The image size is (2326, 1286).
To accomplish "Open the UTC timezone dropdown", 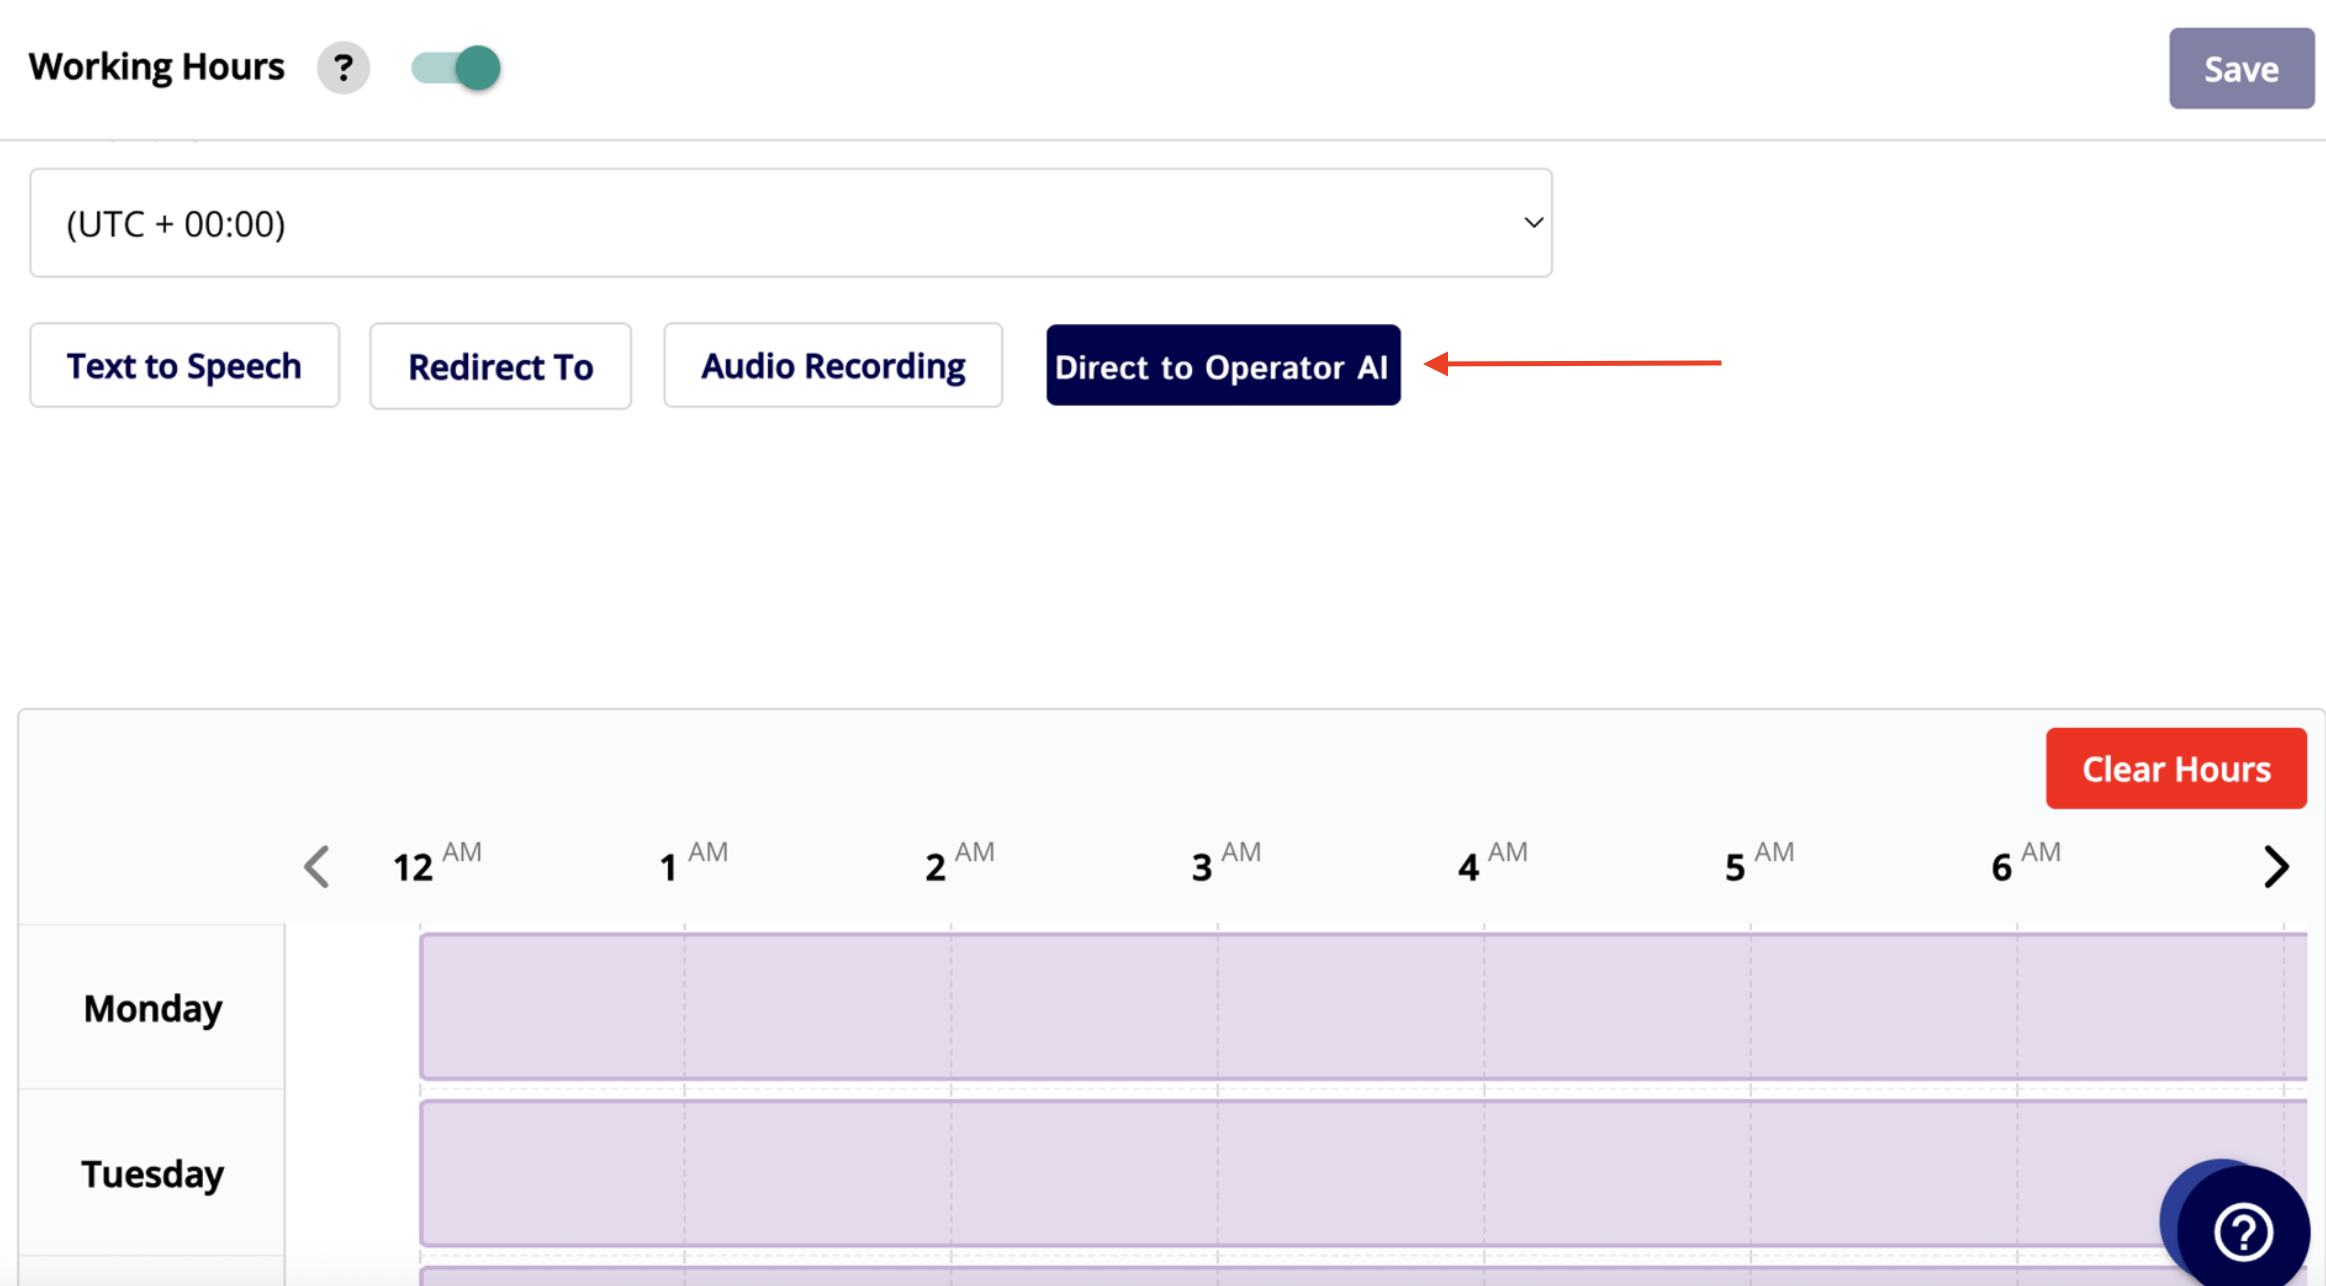I will click(790, 223).
